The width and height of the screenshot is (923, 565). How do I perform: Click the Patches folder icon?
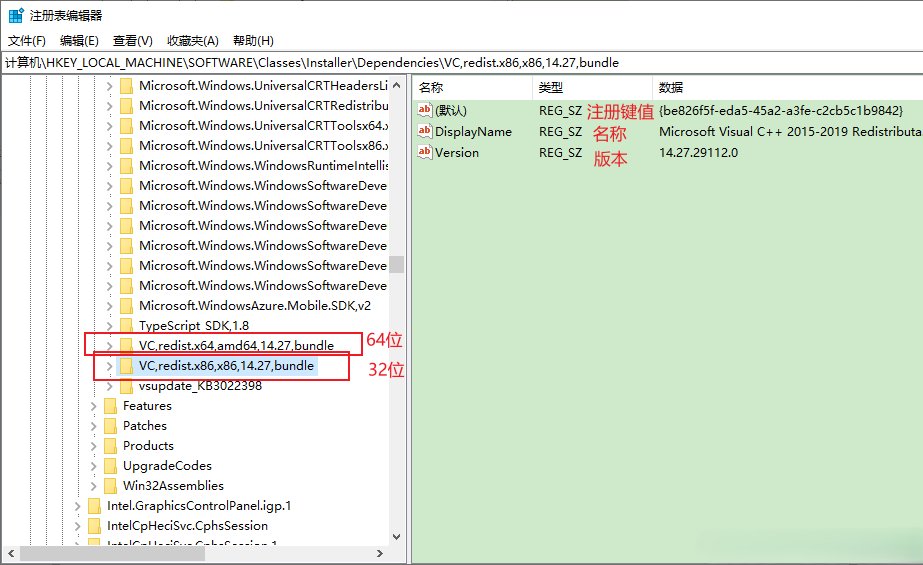point(110,426)
